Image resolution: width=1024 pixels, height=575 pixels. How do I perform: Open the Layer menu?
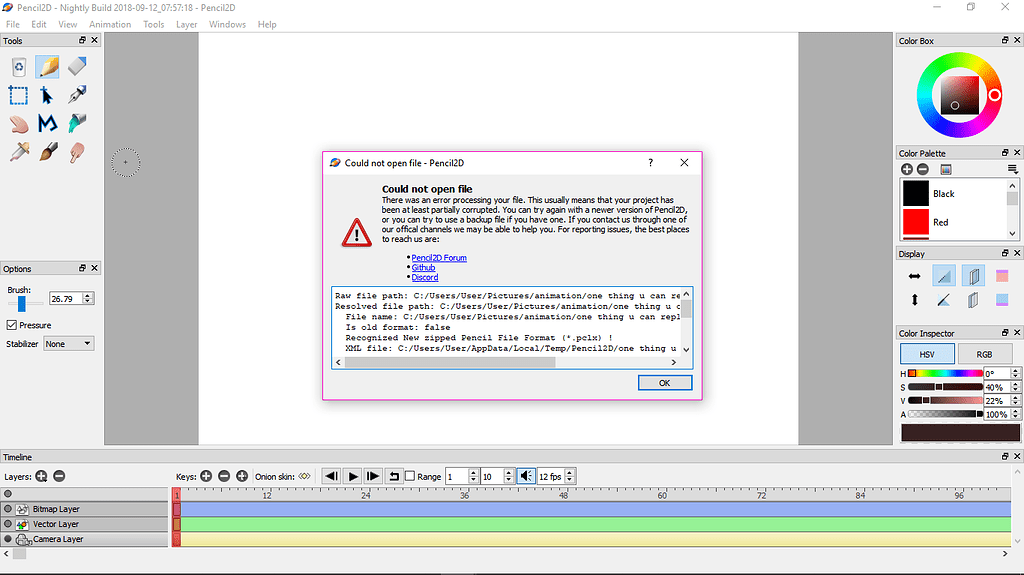click(186, 24)
